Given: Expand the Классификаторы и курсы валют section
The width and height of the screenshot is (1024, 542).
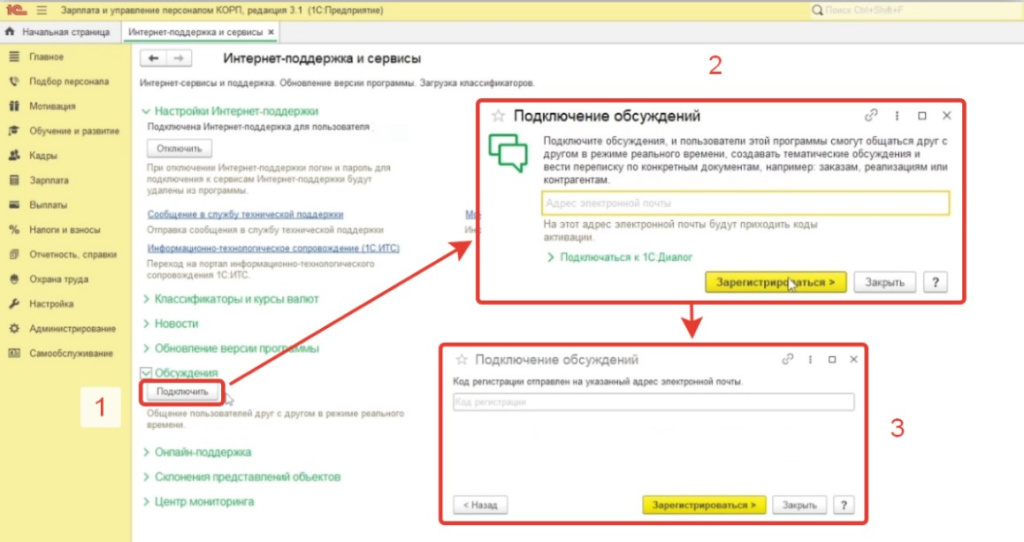Looking at the screenshot, I should pos(146,299).
